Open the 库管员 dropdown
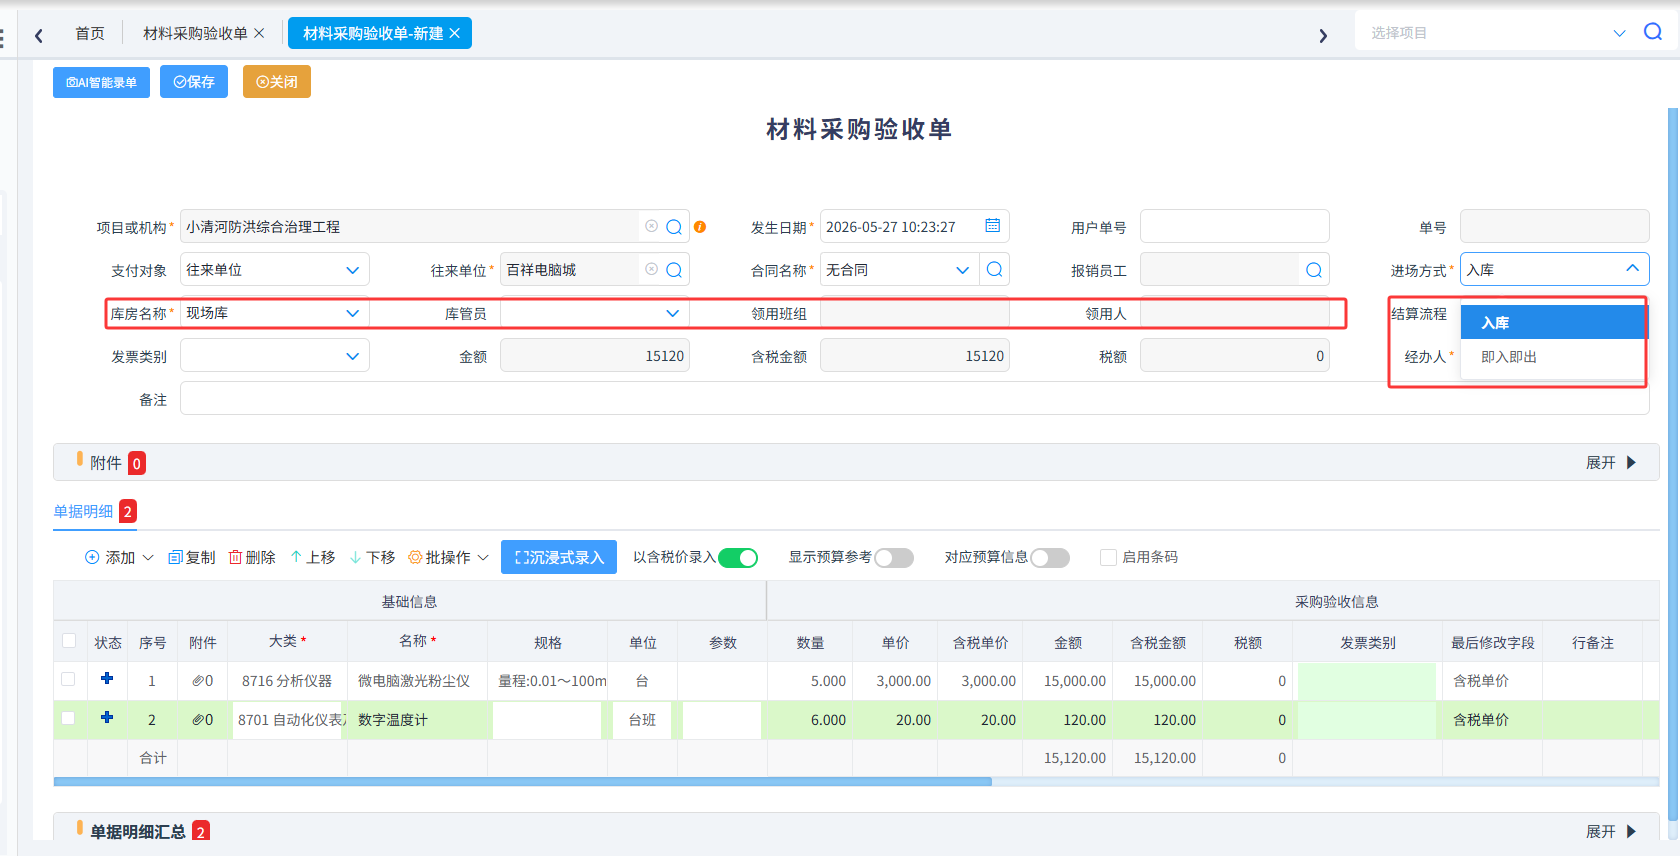Image resolution: width=1680 pixels, height=856 pixels. tap(595, 313)
